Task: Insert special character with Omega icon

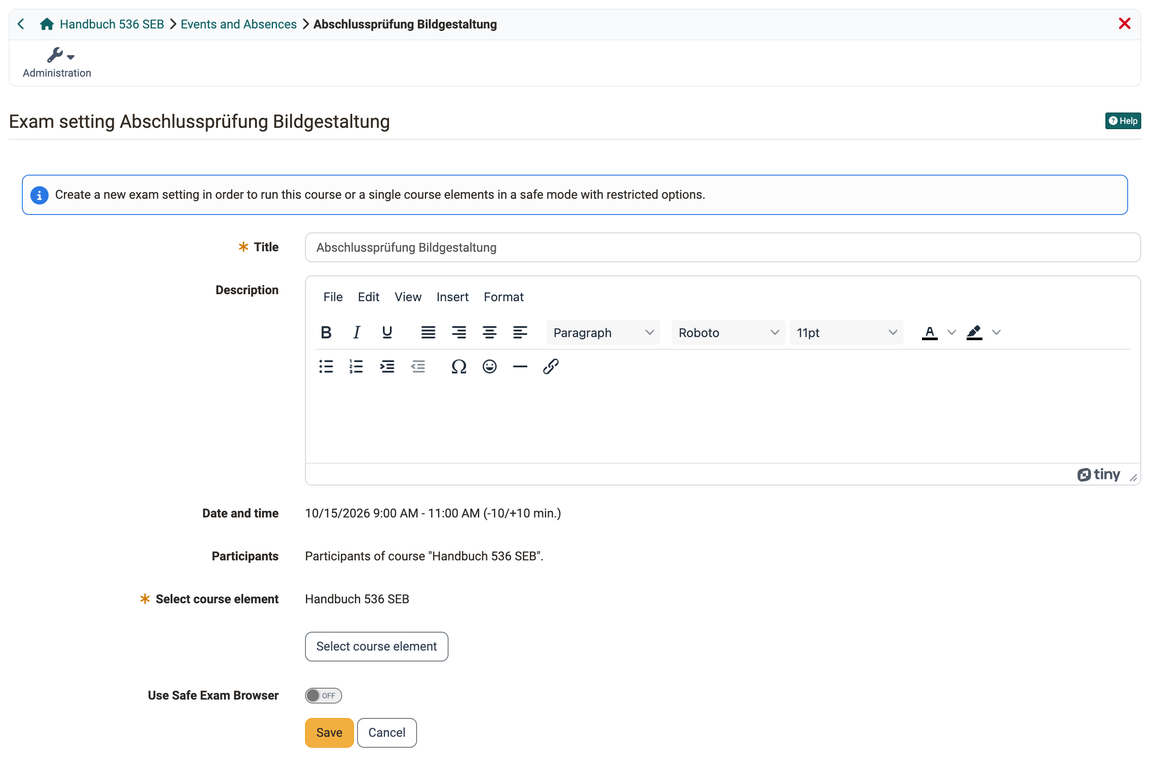Action: tap(459, 367)
